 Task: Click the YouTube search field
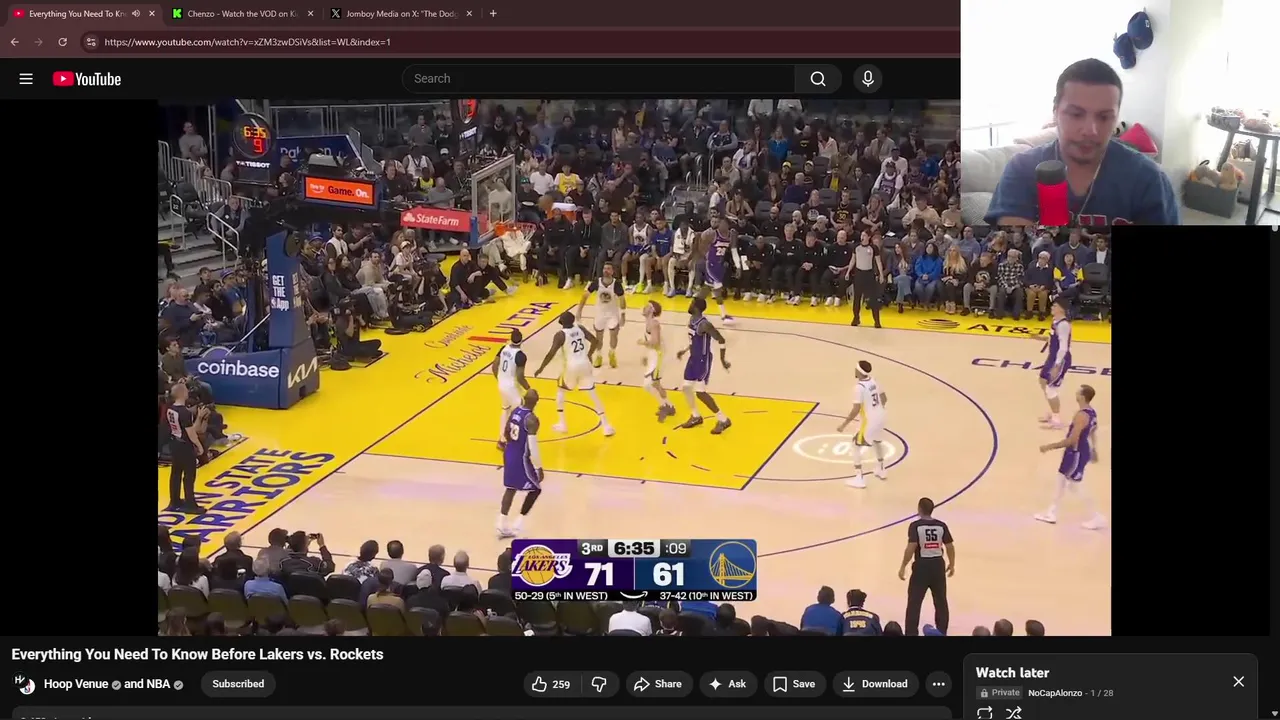click(x=598, y=78)
